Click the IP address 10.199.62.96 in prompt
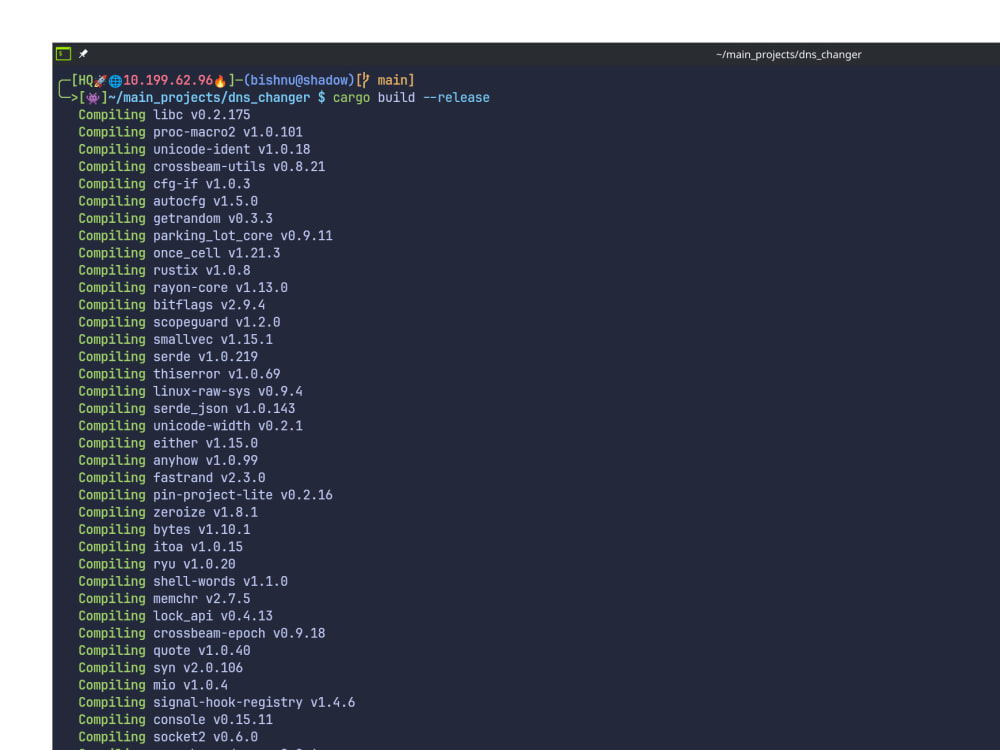 [x=168, y=80]
